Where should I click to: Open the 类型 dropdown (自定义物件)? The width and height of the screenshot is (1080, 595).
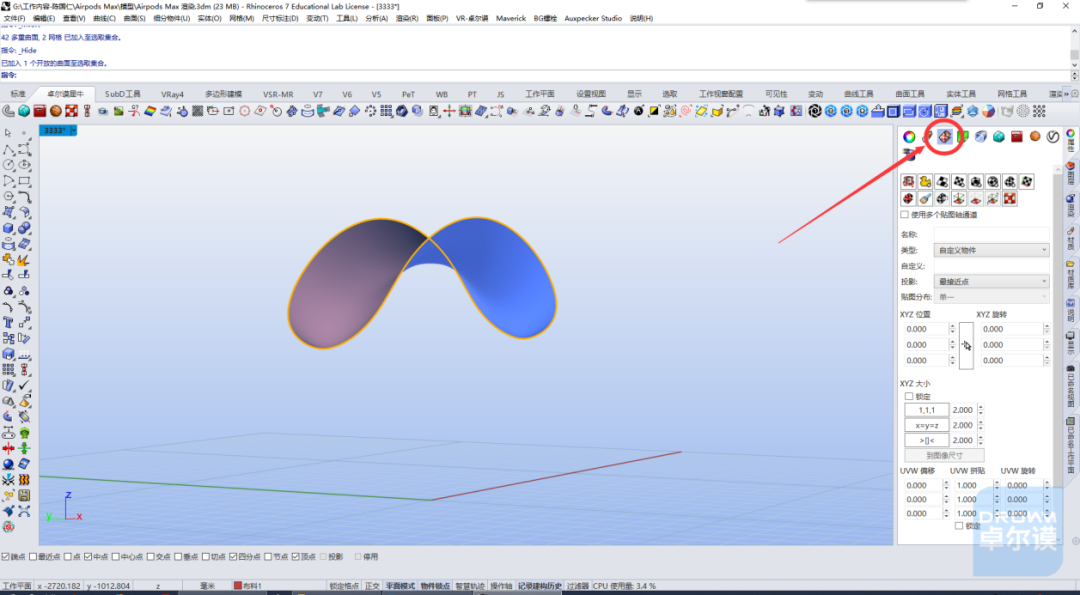(x=991, y=250)
